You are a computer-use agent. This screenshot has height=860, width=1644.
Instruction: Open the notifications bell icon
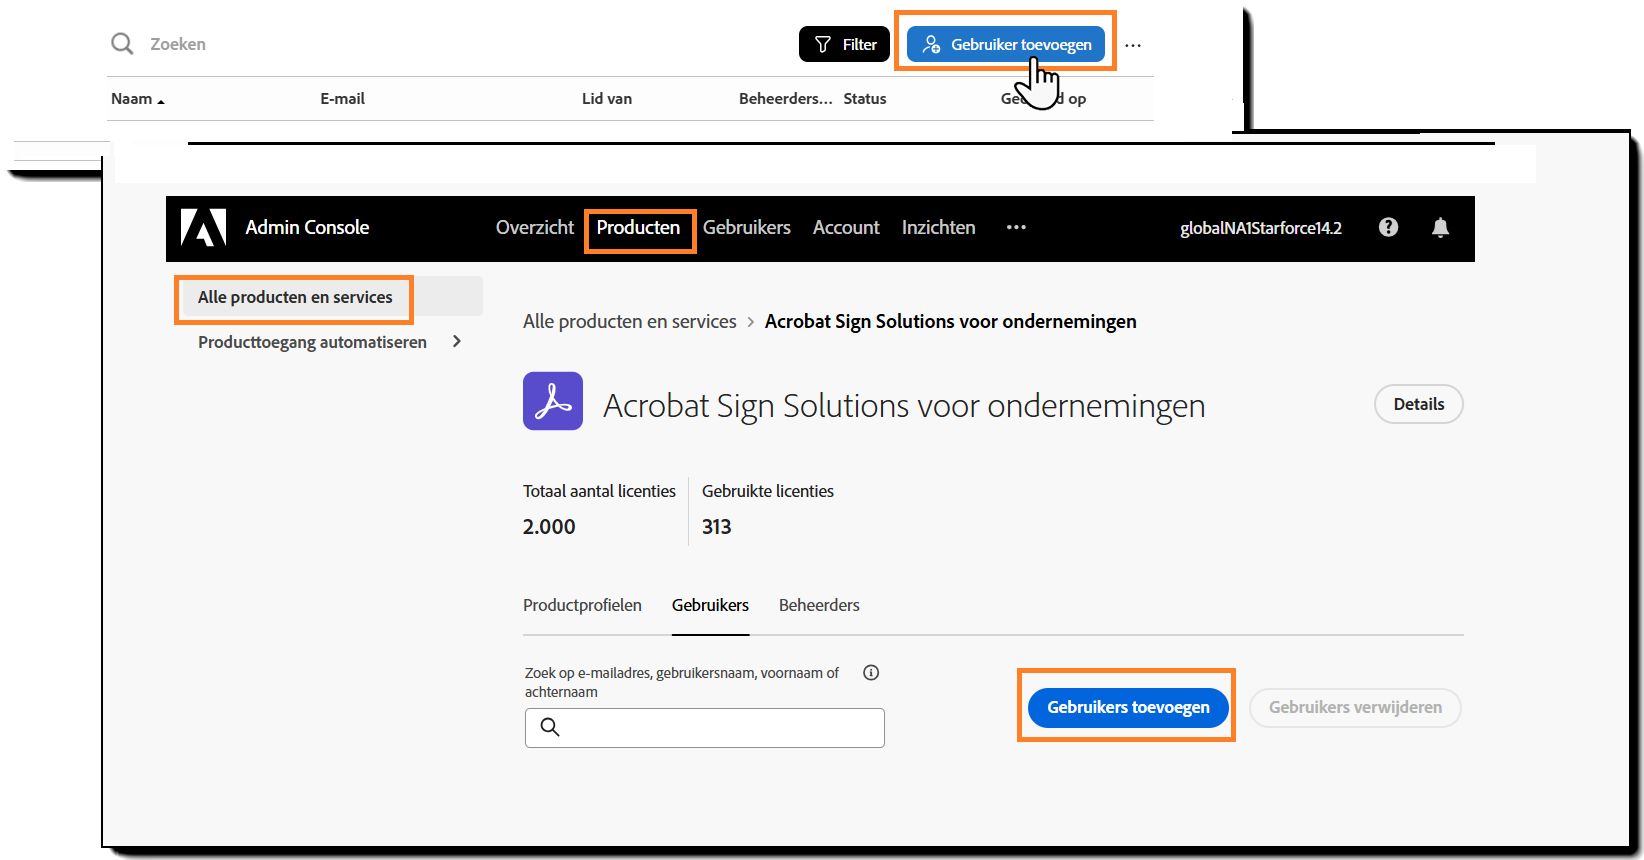pyautogui.click(x=1440, y=227)
